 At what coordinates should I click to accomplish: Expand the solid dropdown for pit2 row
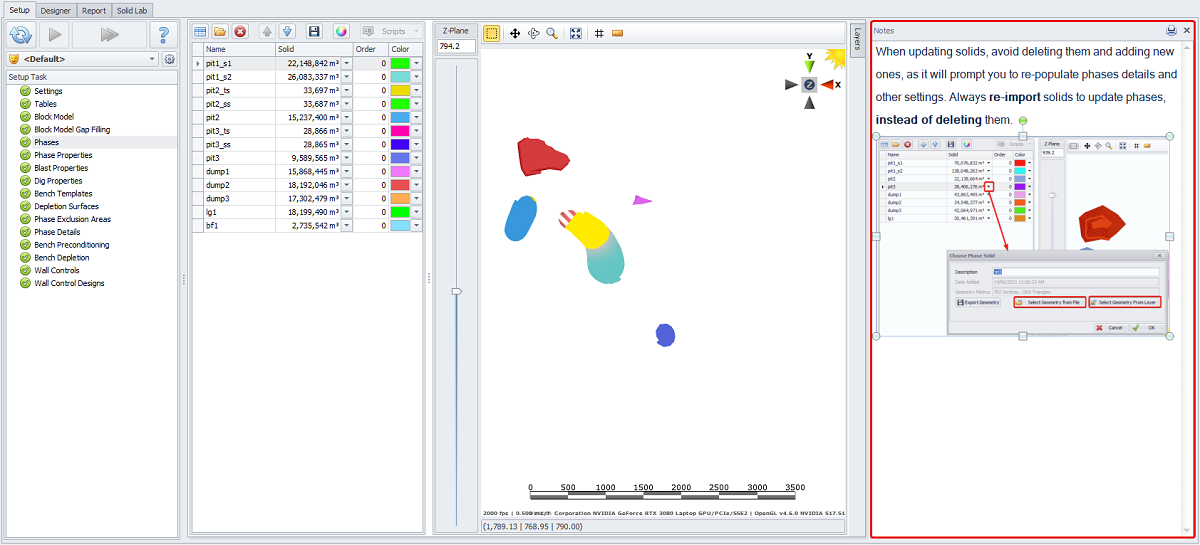click(347, 115)
